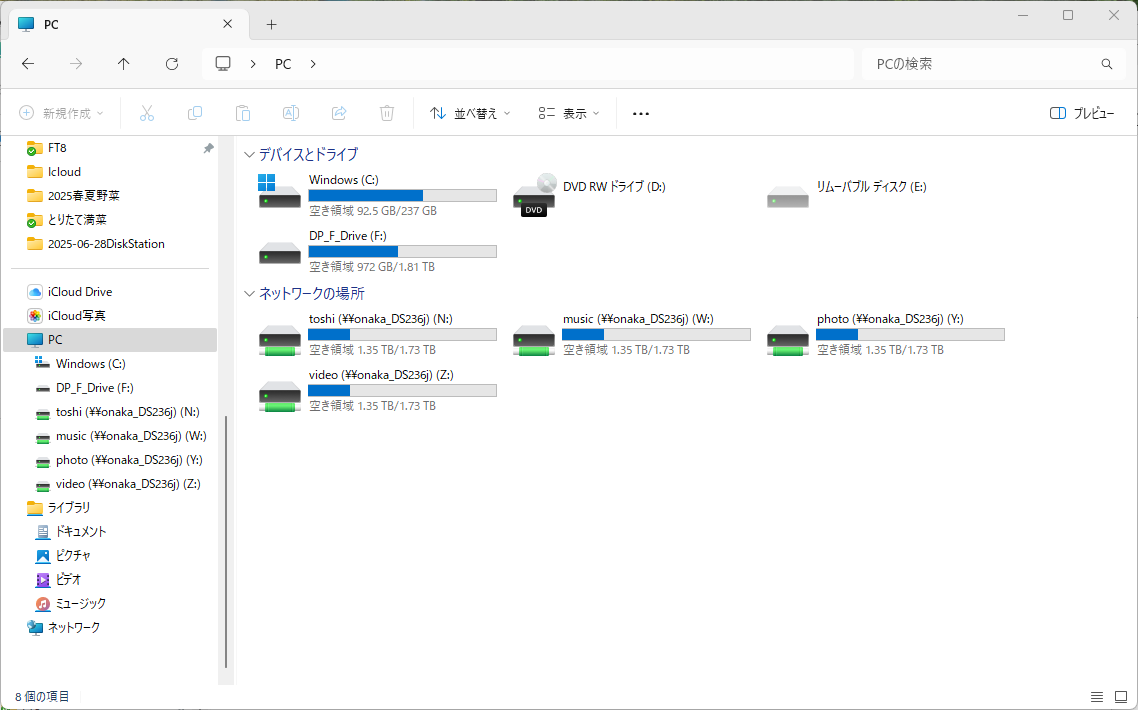Click the pin icon beside FT8
Image resolution: width=1138 pixels, height=710 pixels.
[208, 148]
